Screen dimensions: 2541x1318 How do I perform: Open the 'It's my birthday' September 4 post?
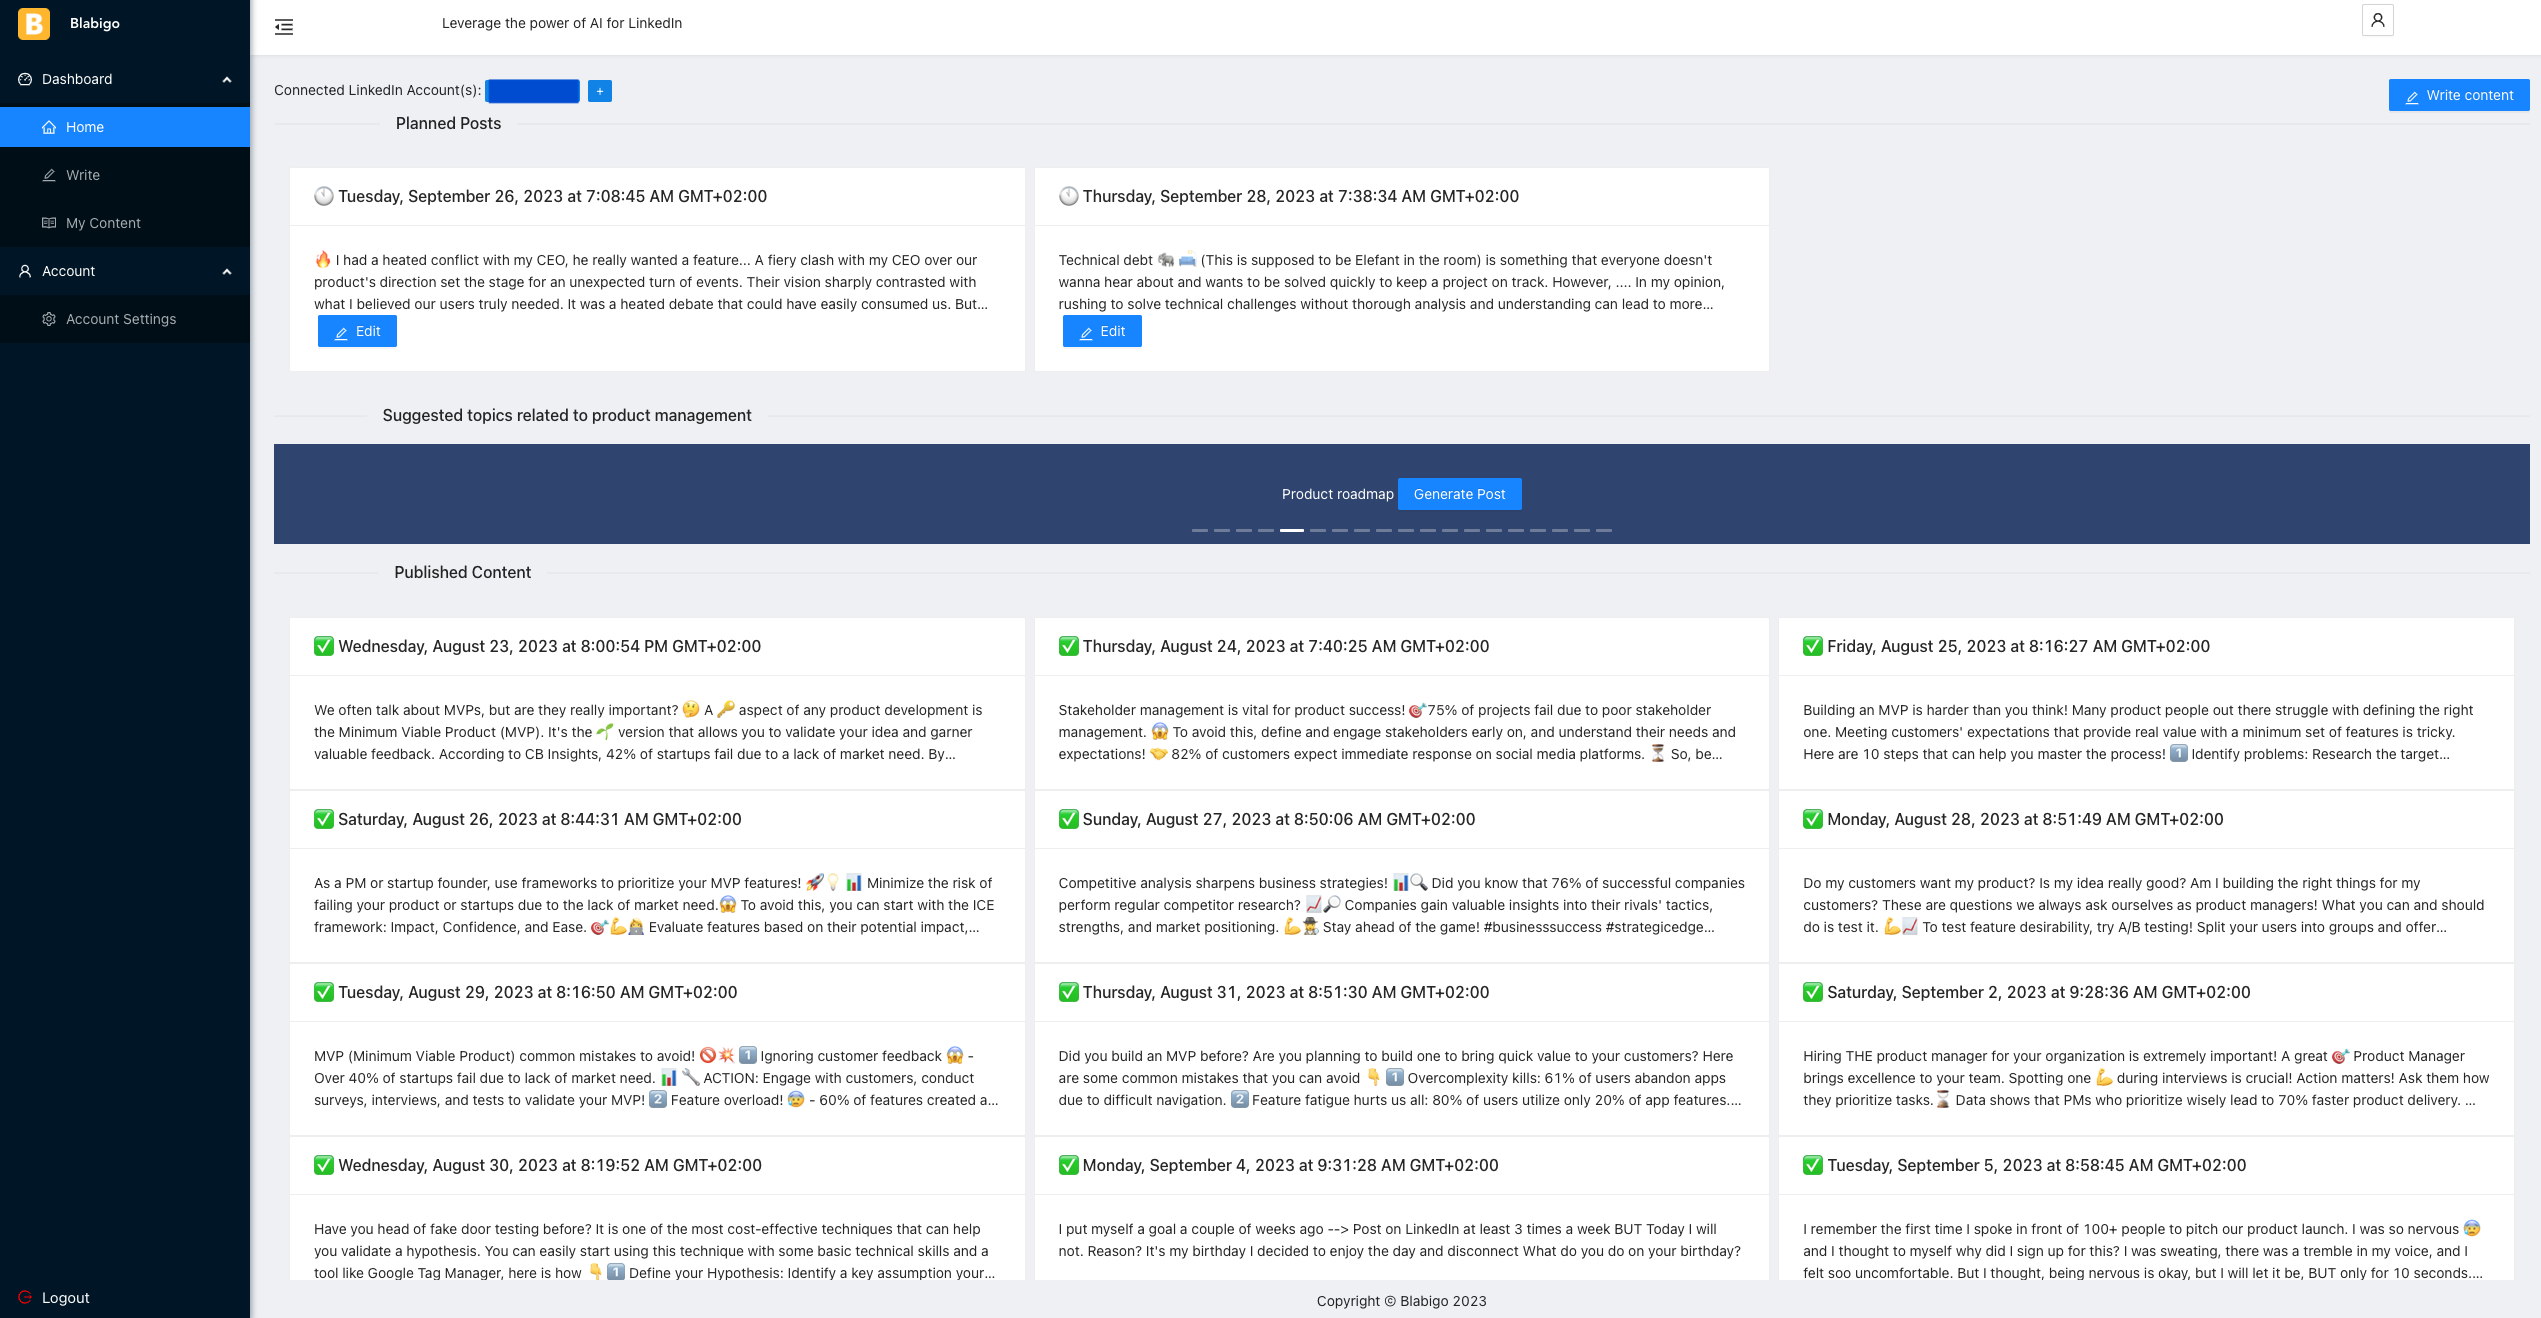point(1400,1240)
